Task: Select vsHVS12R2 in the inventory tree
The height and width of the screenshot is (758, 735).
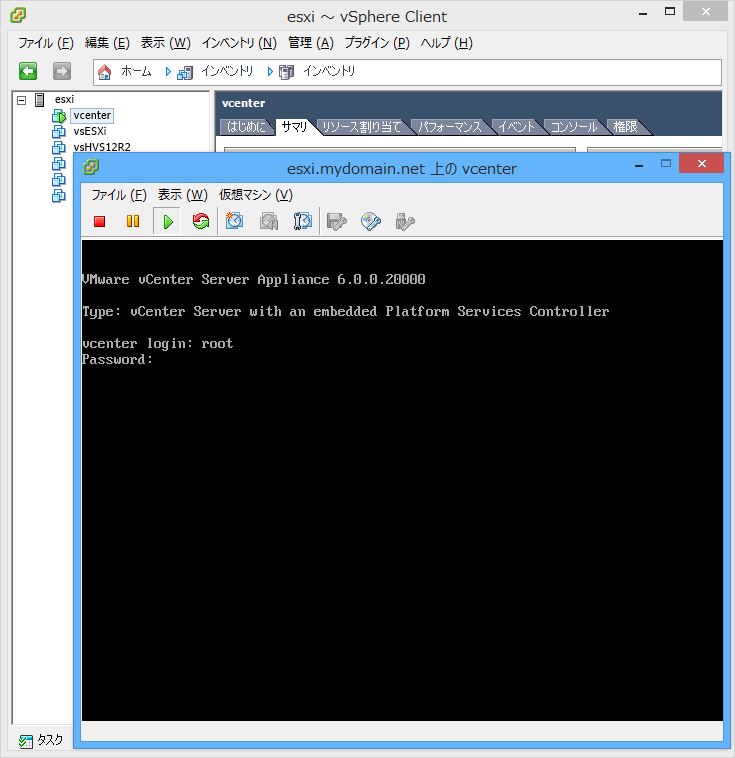Action: click(102, 147)
